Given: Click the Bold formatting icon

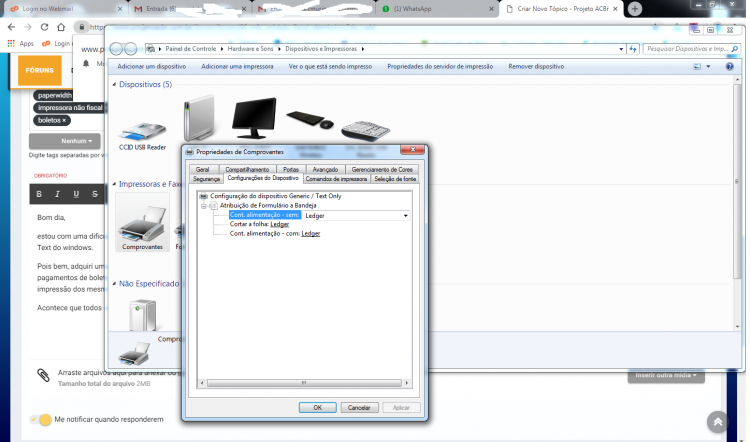Looking at the screenshot, I should click(x=39, y=194).
